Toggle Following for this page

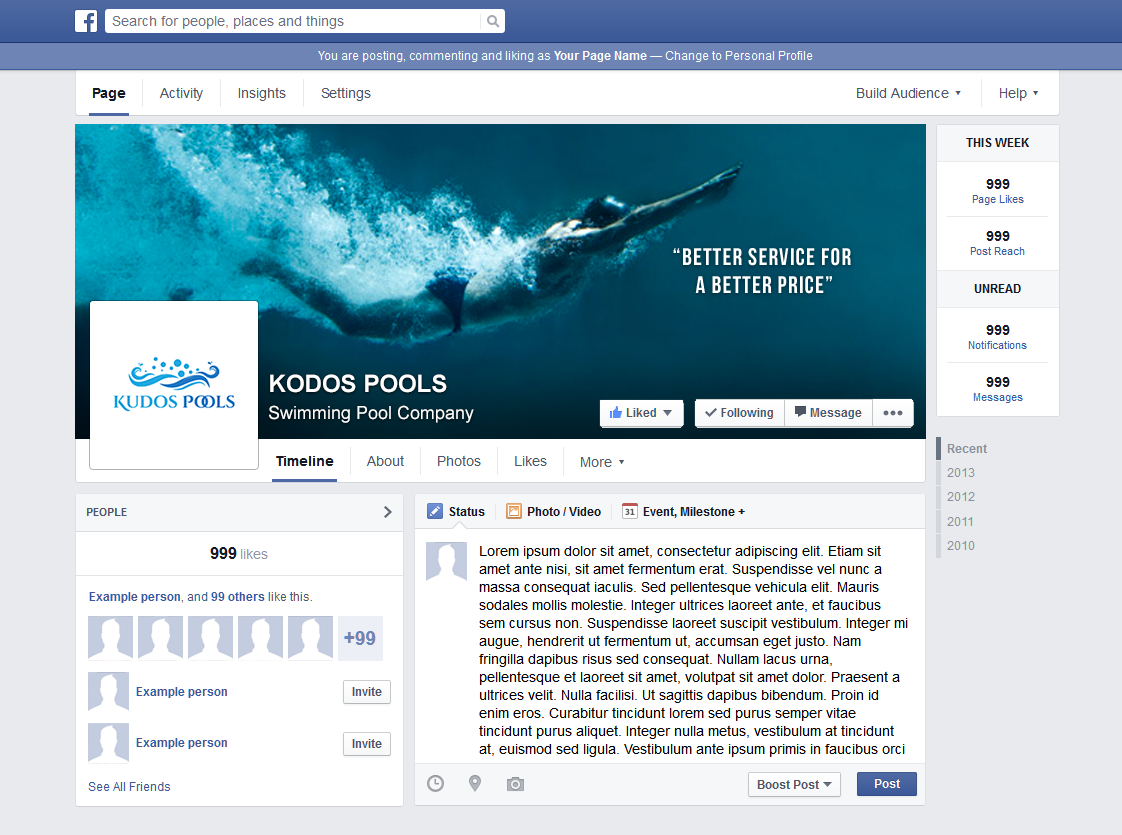pyautogui.click(x=739, y=412)
